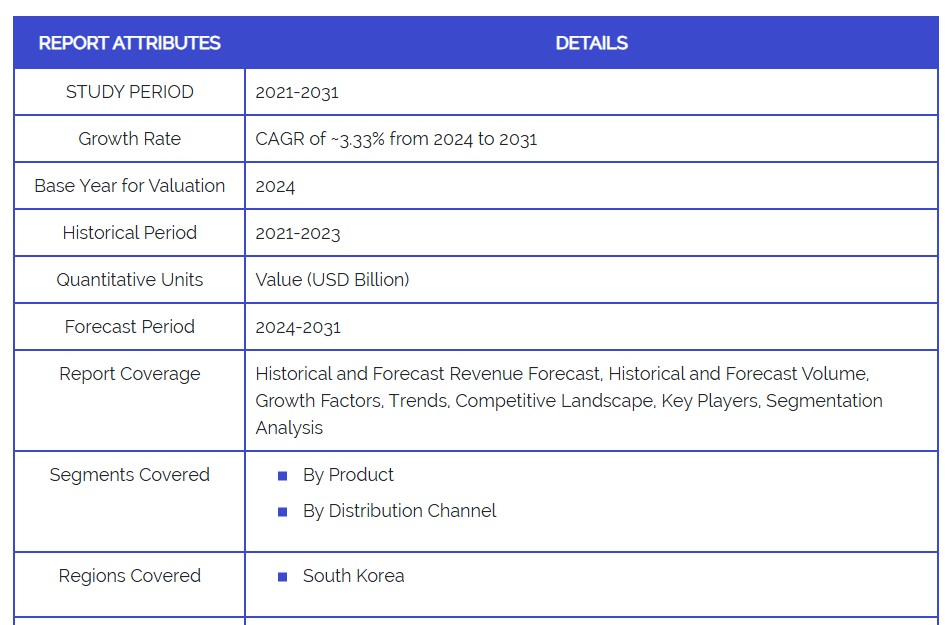The width and height of the screenshot is (945, 625).
Task: Click the Segments Covered row label
Action: pos(129,475)
